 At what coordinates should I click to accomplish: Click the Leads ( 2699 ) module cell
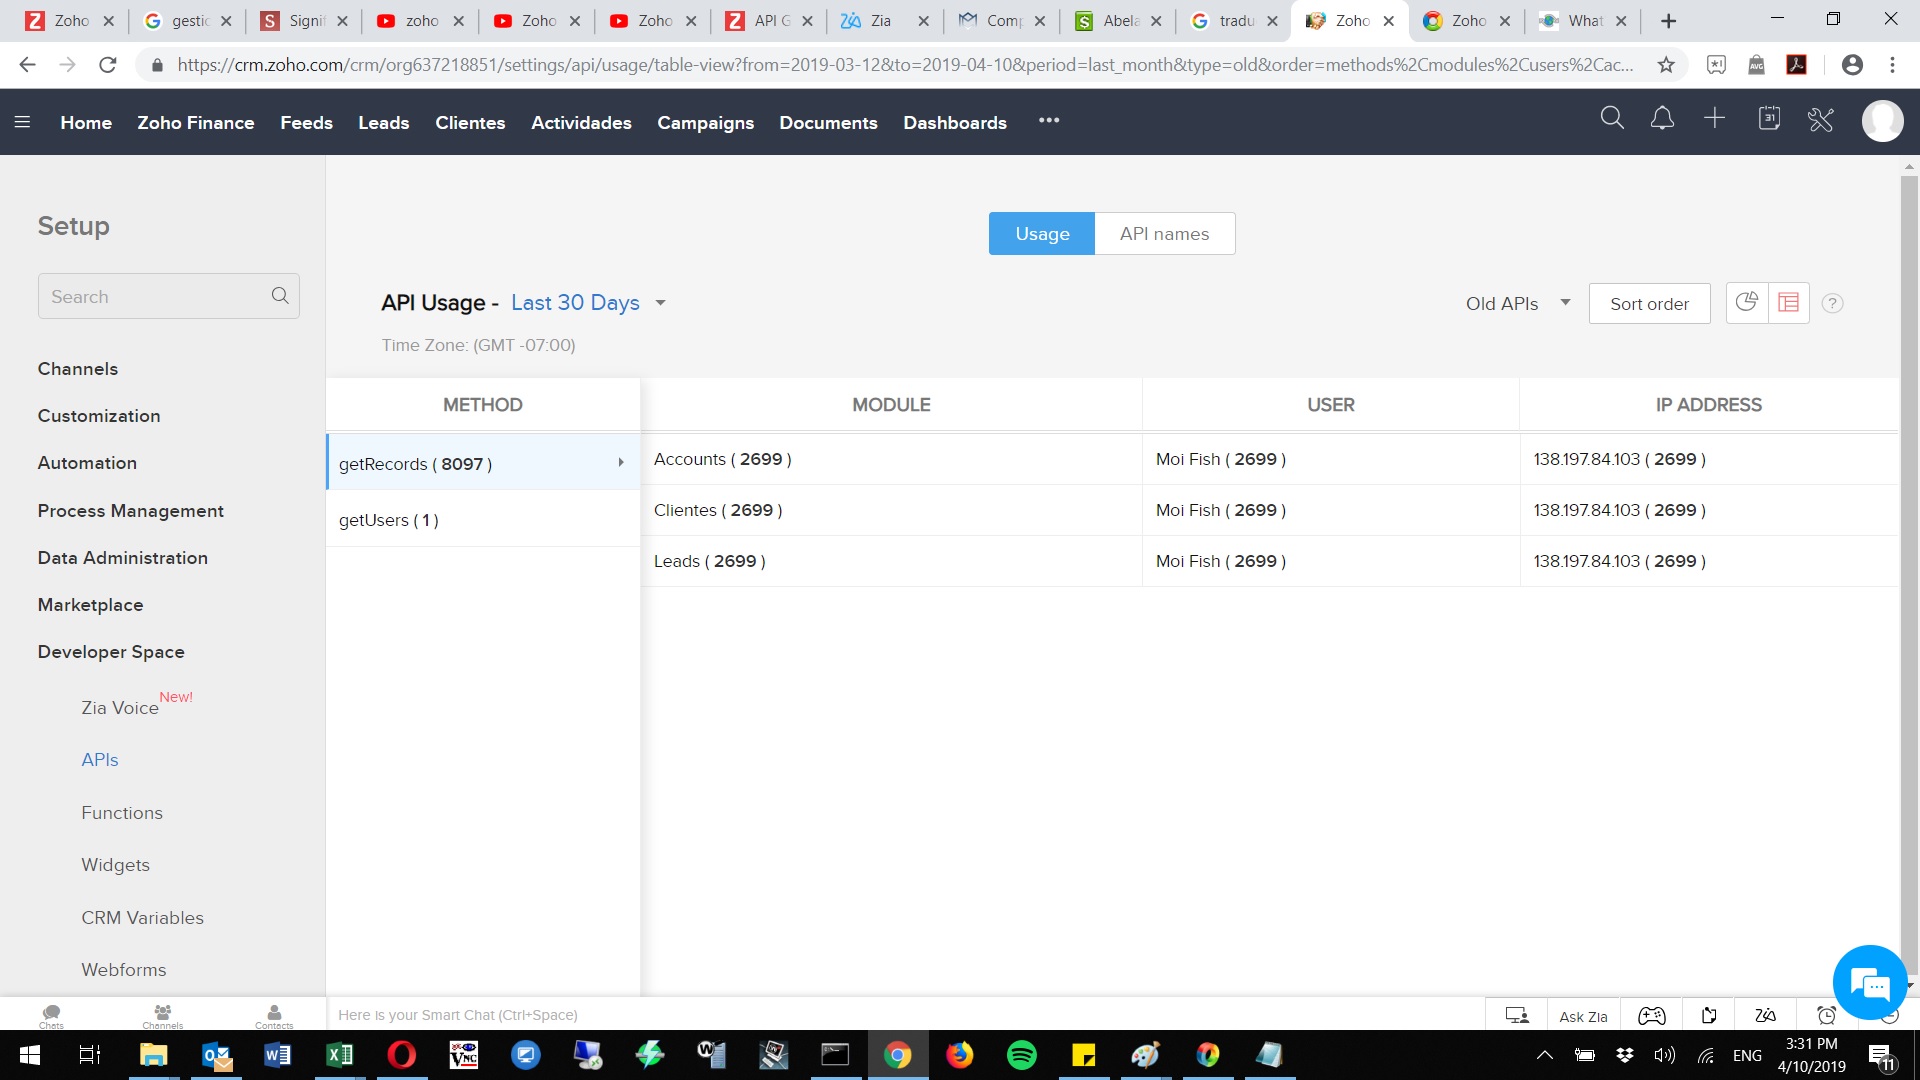(891, 561)
